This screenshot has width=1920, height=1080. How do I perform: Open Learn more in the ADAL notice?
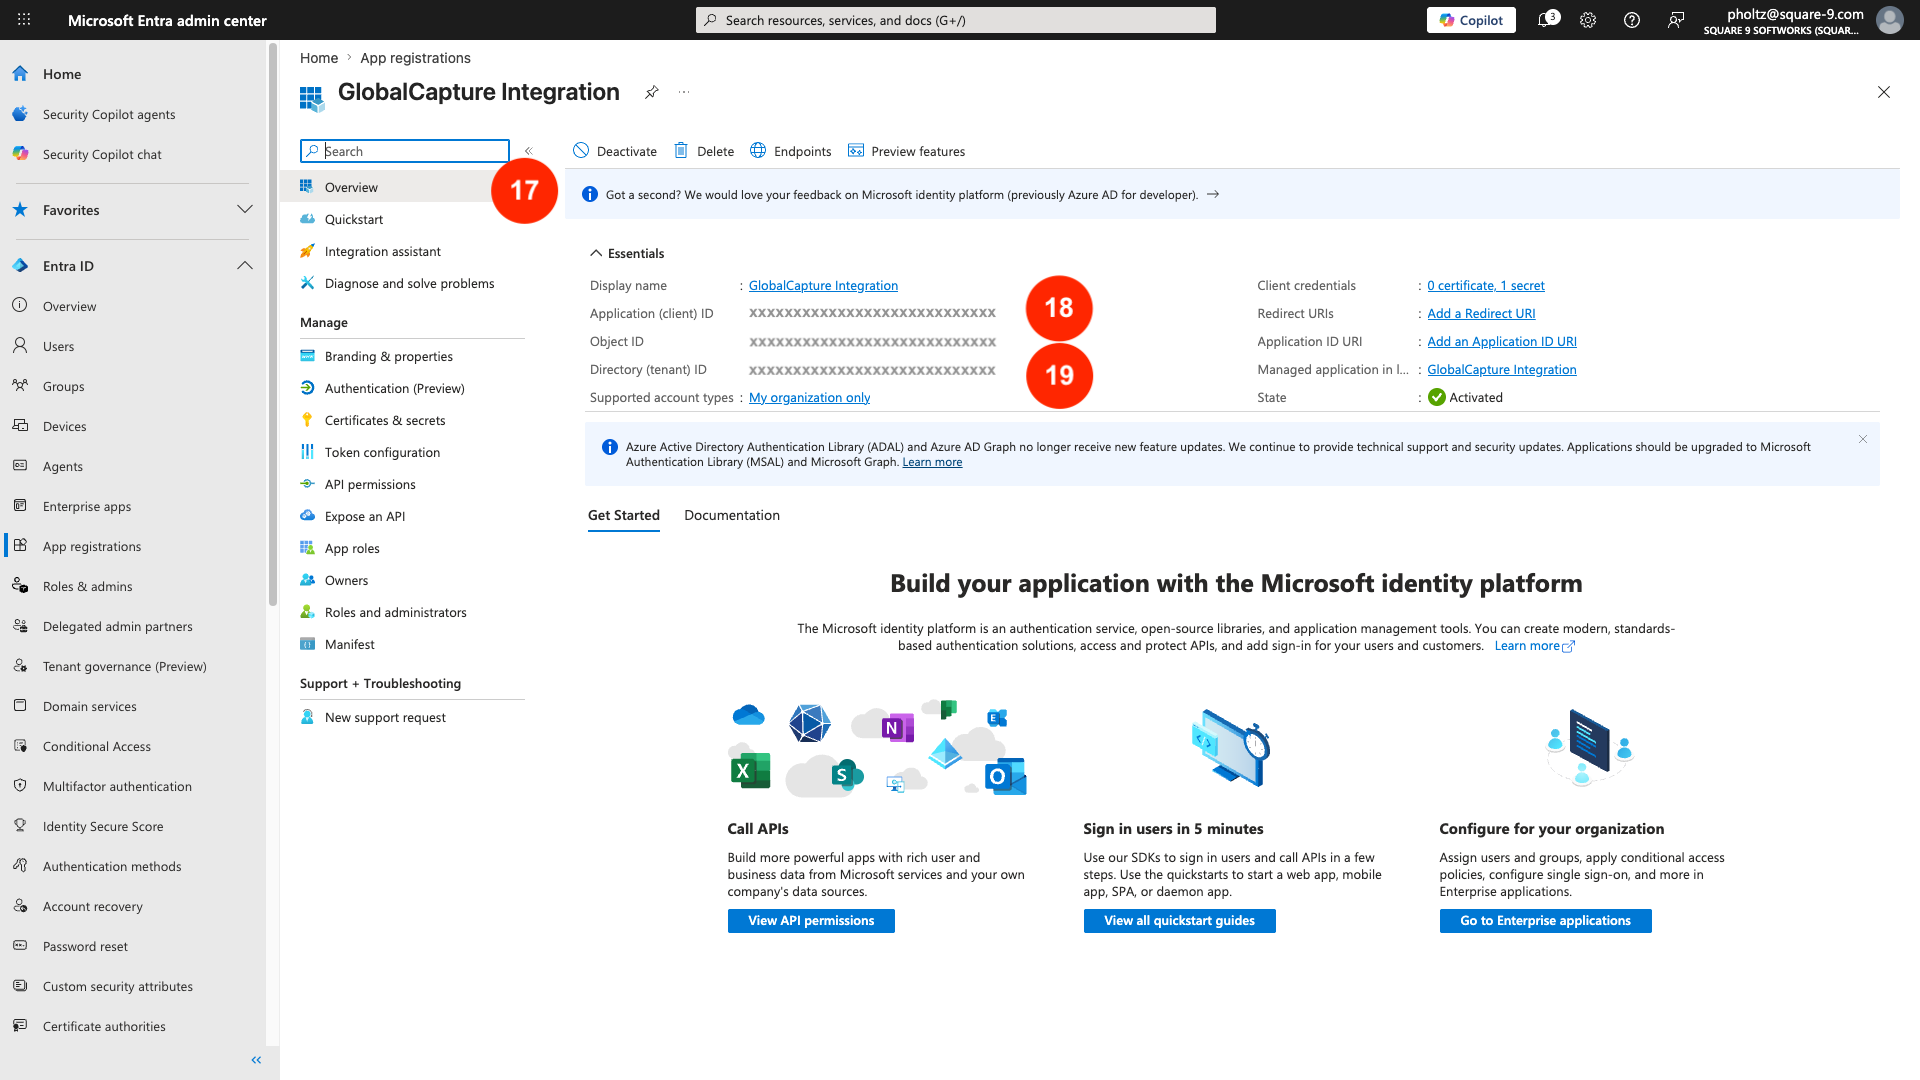click(932, 462)
